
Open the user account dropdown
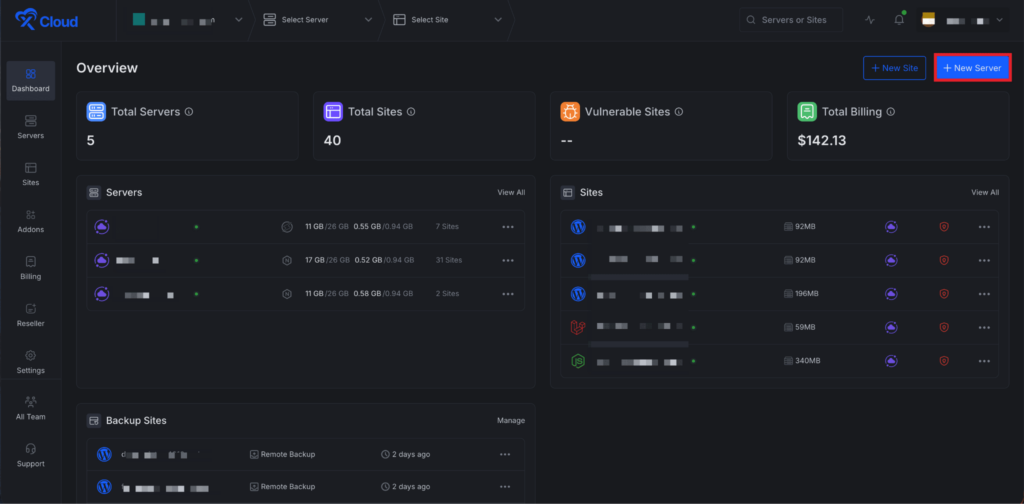click(x=964, y=20)
